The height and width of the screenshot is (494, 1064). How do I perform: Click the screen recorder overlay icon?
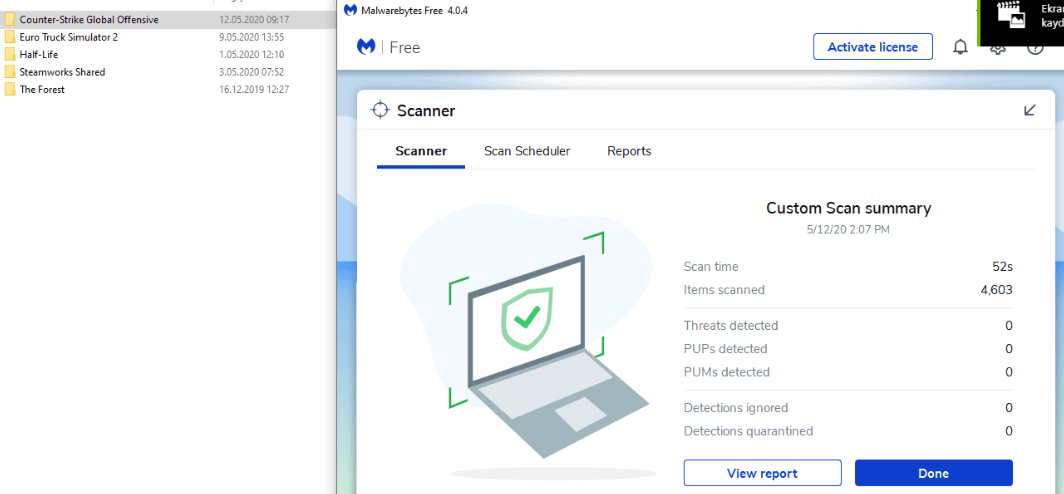(1011, 16)
